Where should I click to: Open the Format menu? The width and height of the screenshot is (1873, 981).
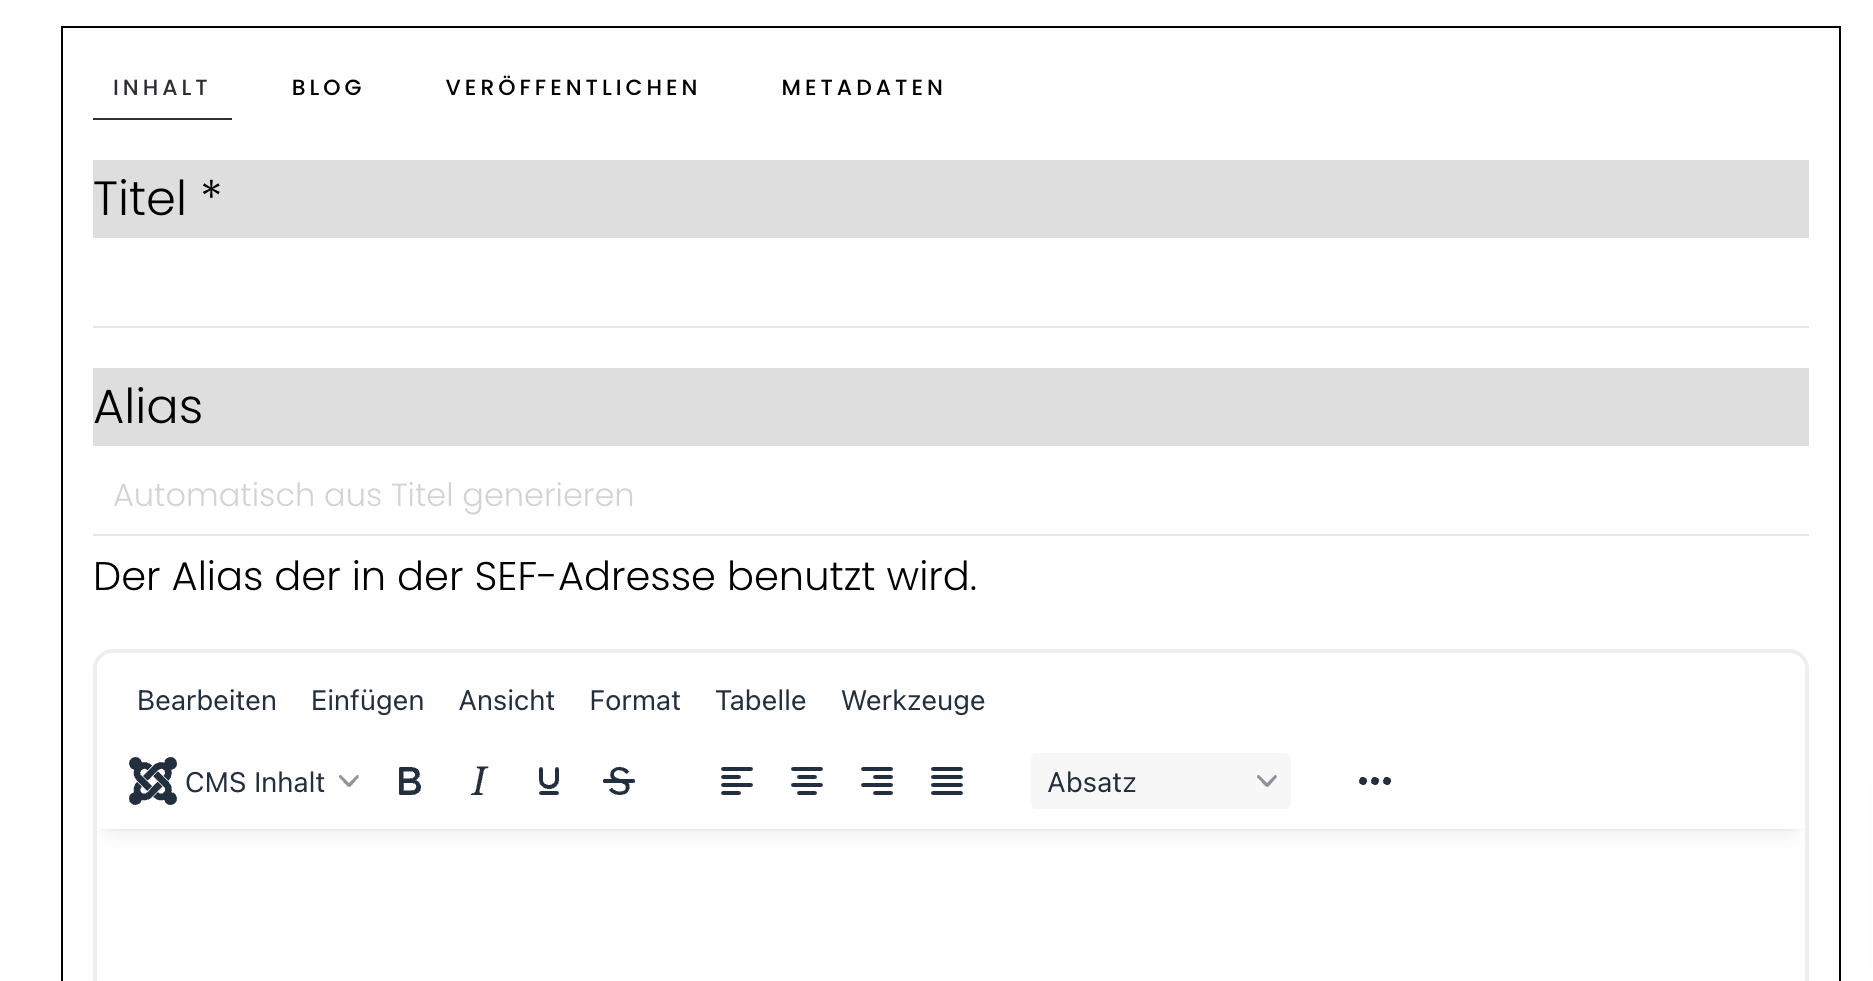(x=635, y=700)
